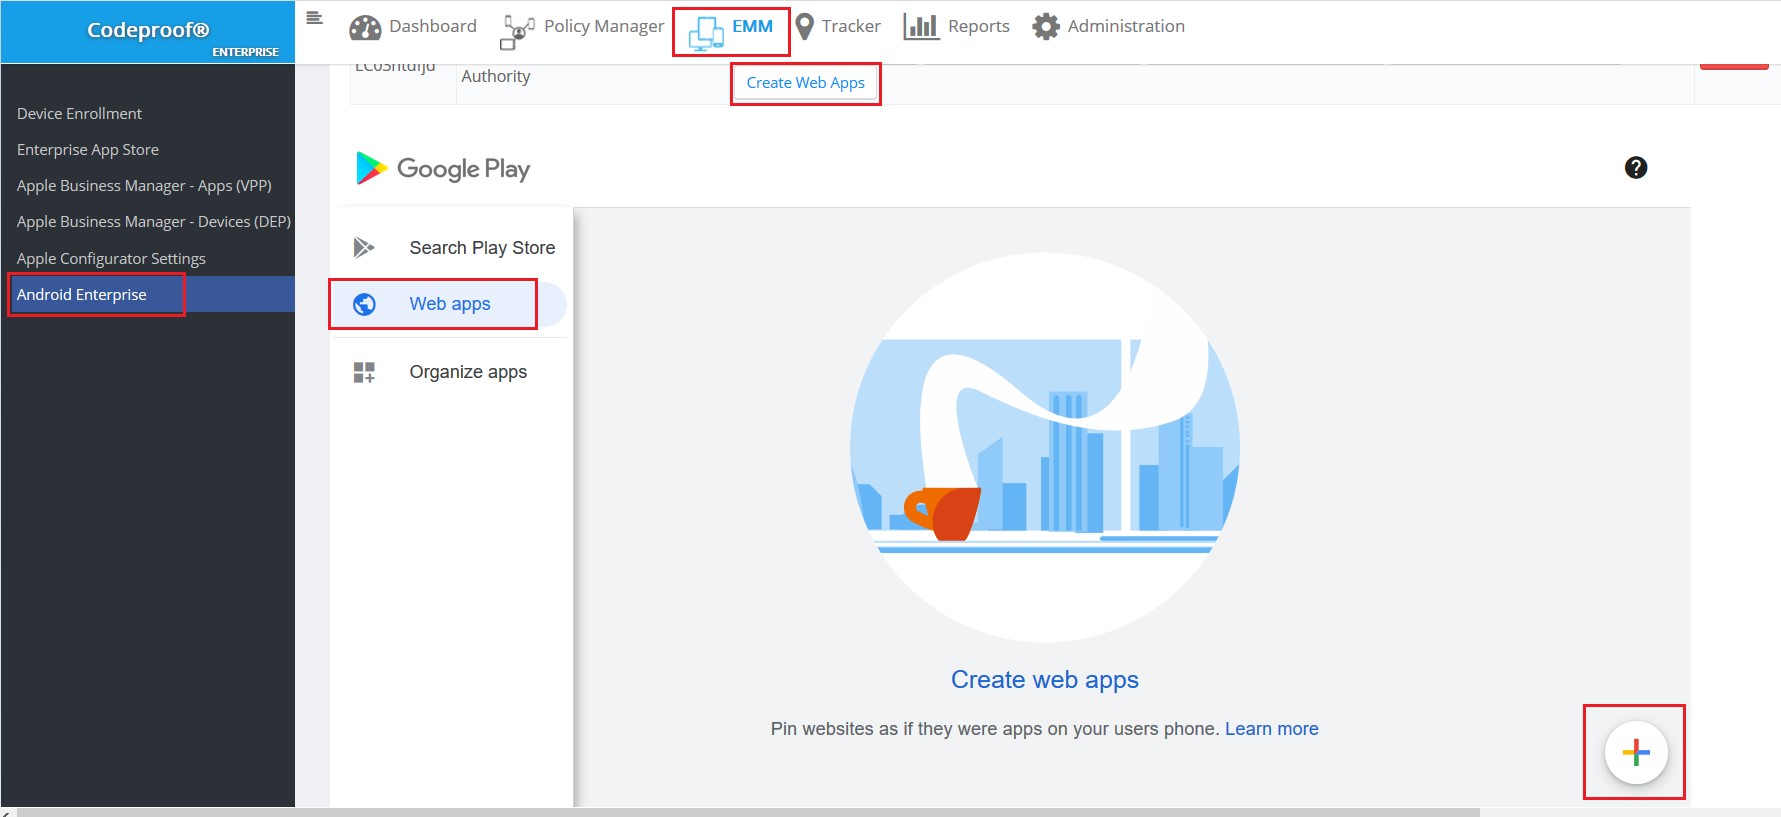
Task: Open the Reports tab
Action: (957, 27)
